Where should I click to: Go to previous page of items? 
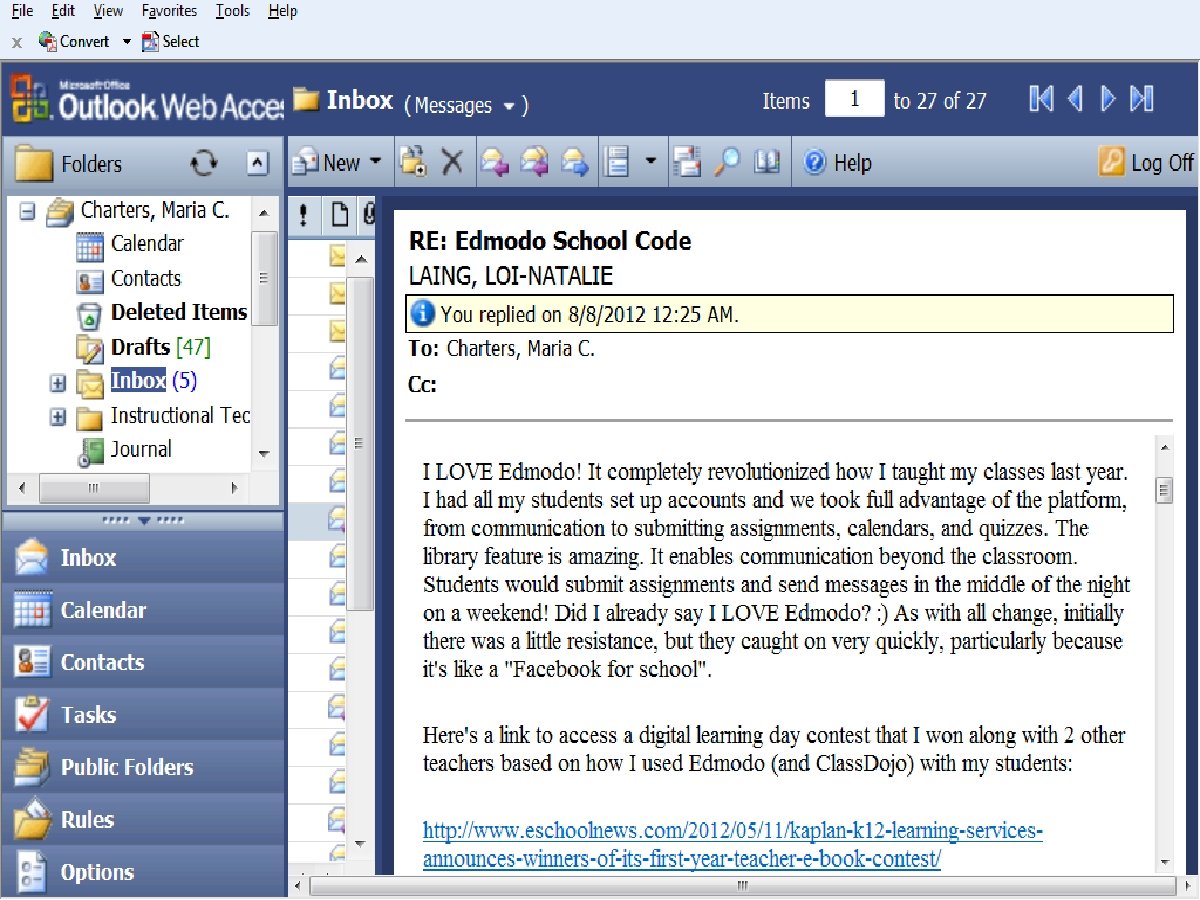pos(1075,99)
